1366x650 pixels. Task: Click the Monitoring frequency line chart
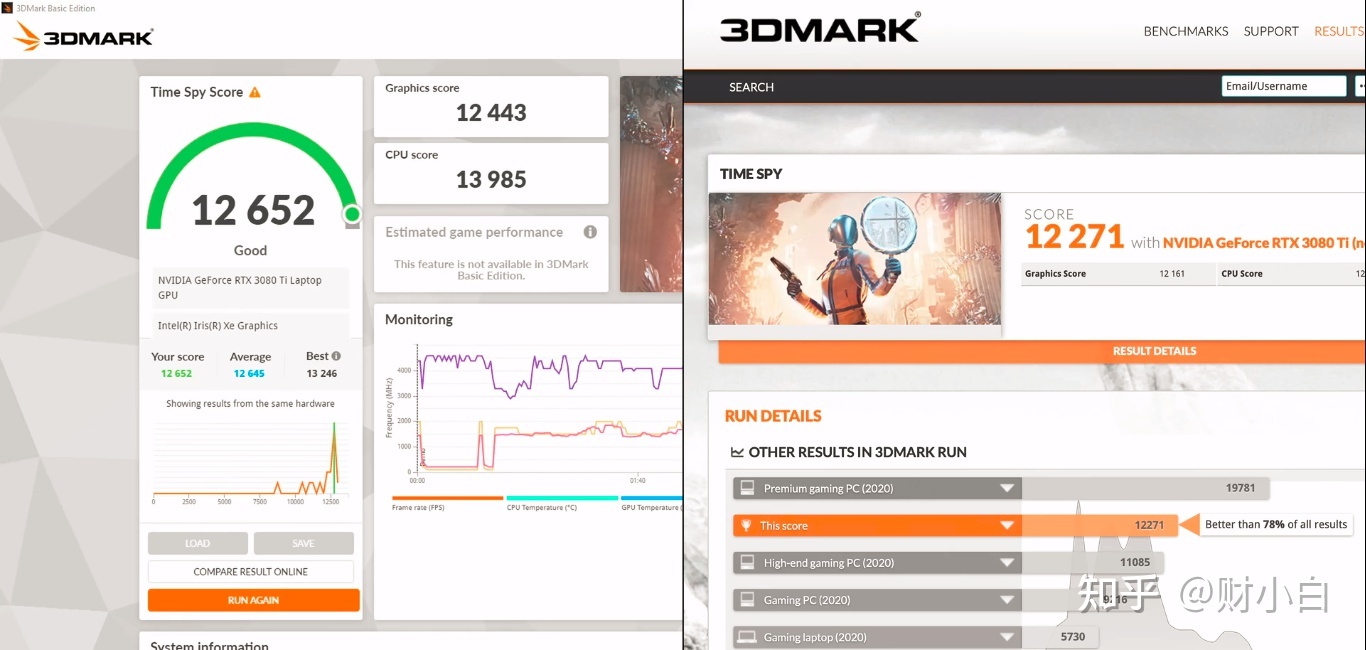click(x=550, y=408)
